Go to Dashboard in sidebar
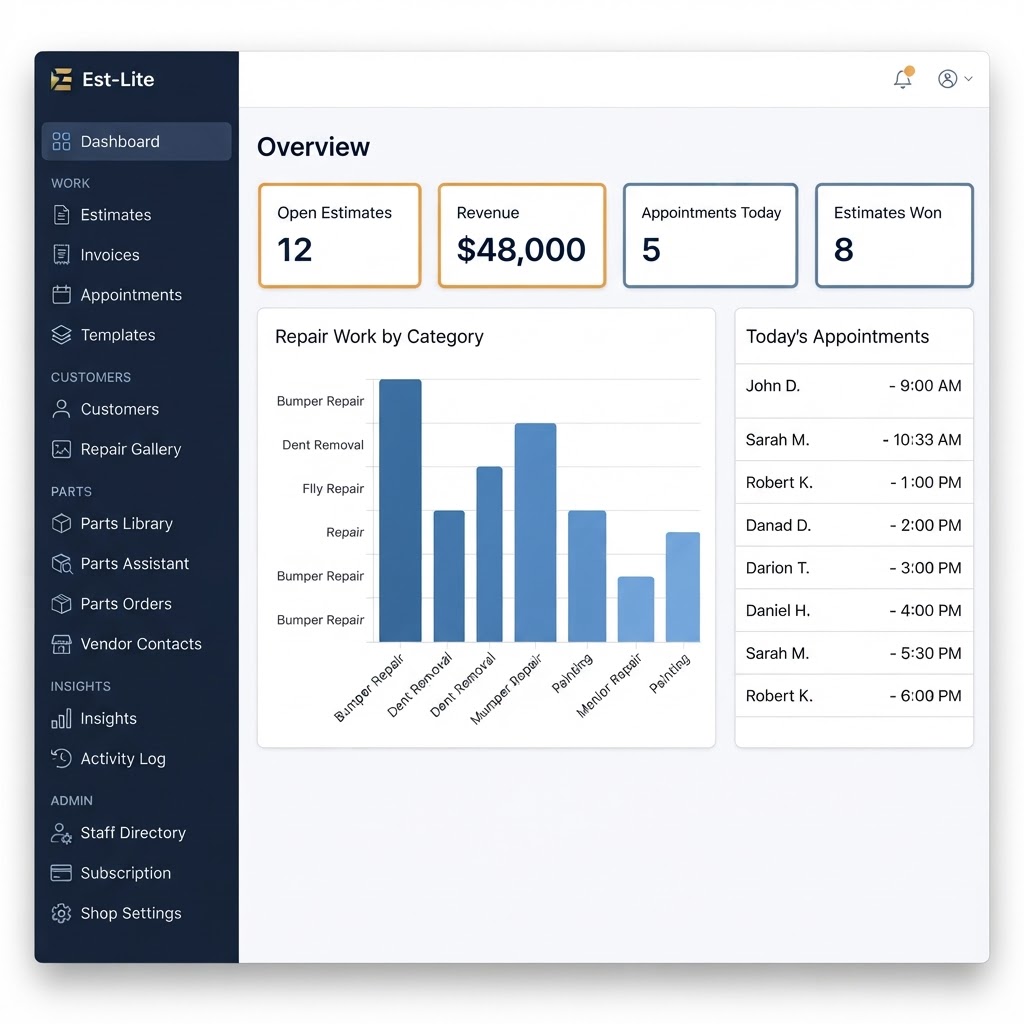This screenshot has height=1024, width=1024. point(136,141)
